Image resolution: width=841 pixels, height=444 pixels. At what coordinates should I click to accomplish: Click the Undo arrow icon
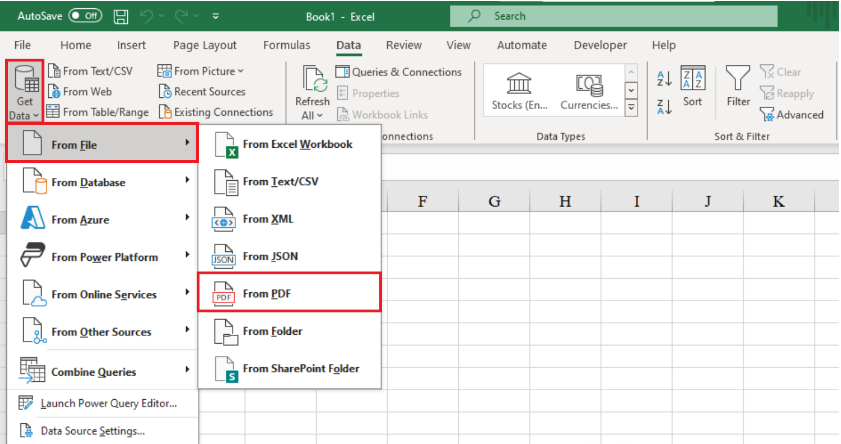[146, 17]
